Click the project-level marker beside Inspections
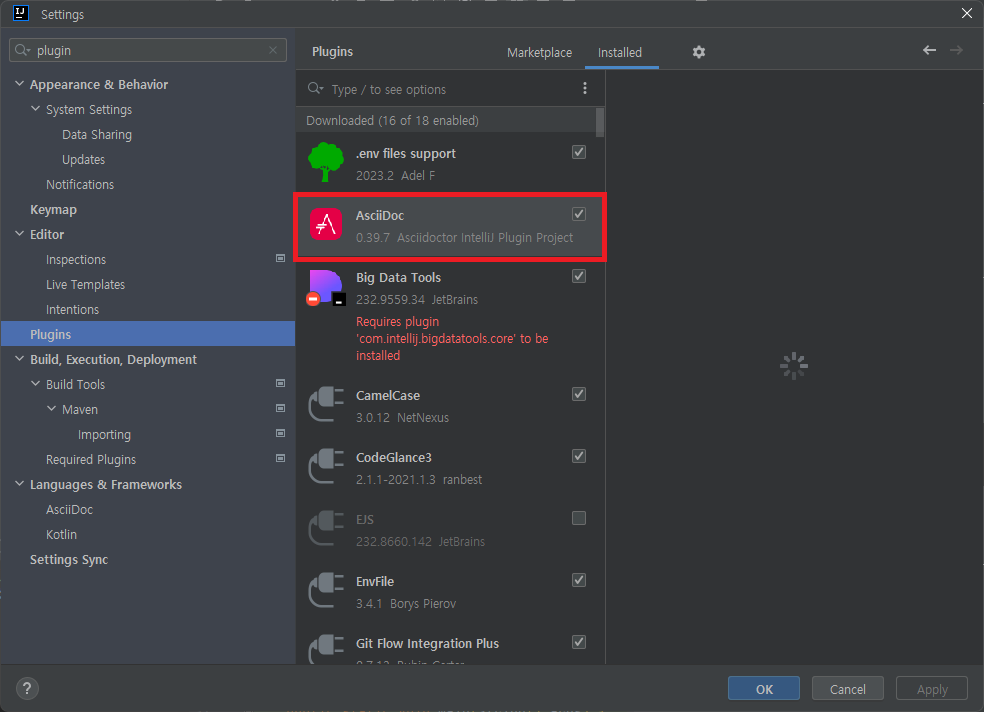This screenshot has width=984, height=712. (281, 258)
